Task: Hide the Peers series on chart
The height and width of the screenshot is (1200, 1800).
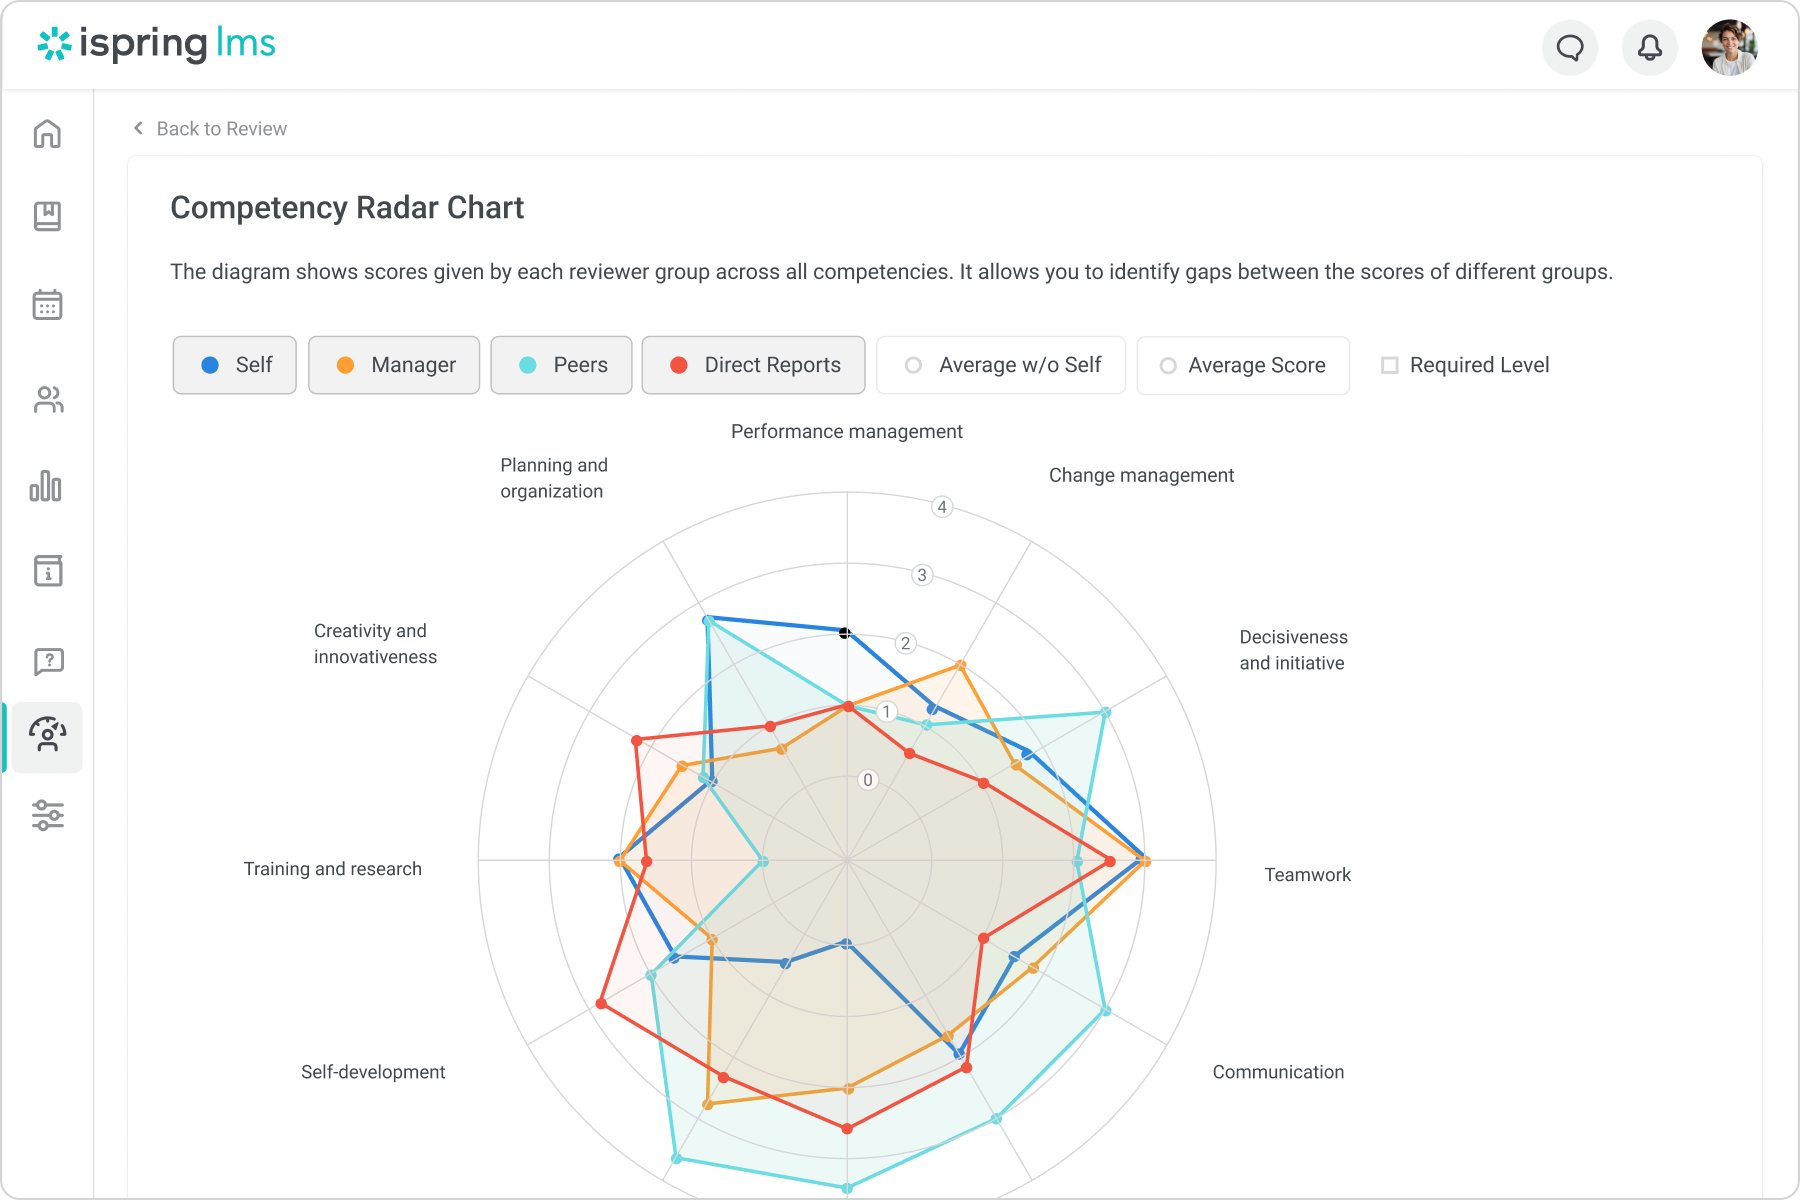Action: [561, 365]
